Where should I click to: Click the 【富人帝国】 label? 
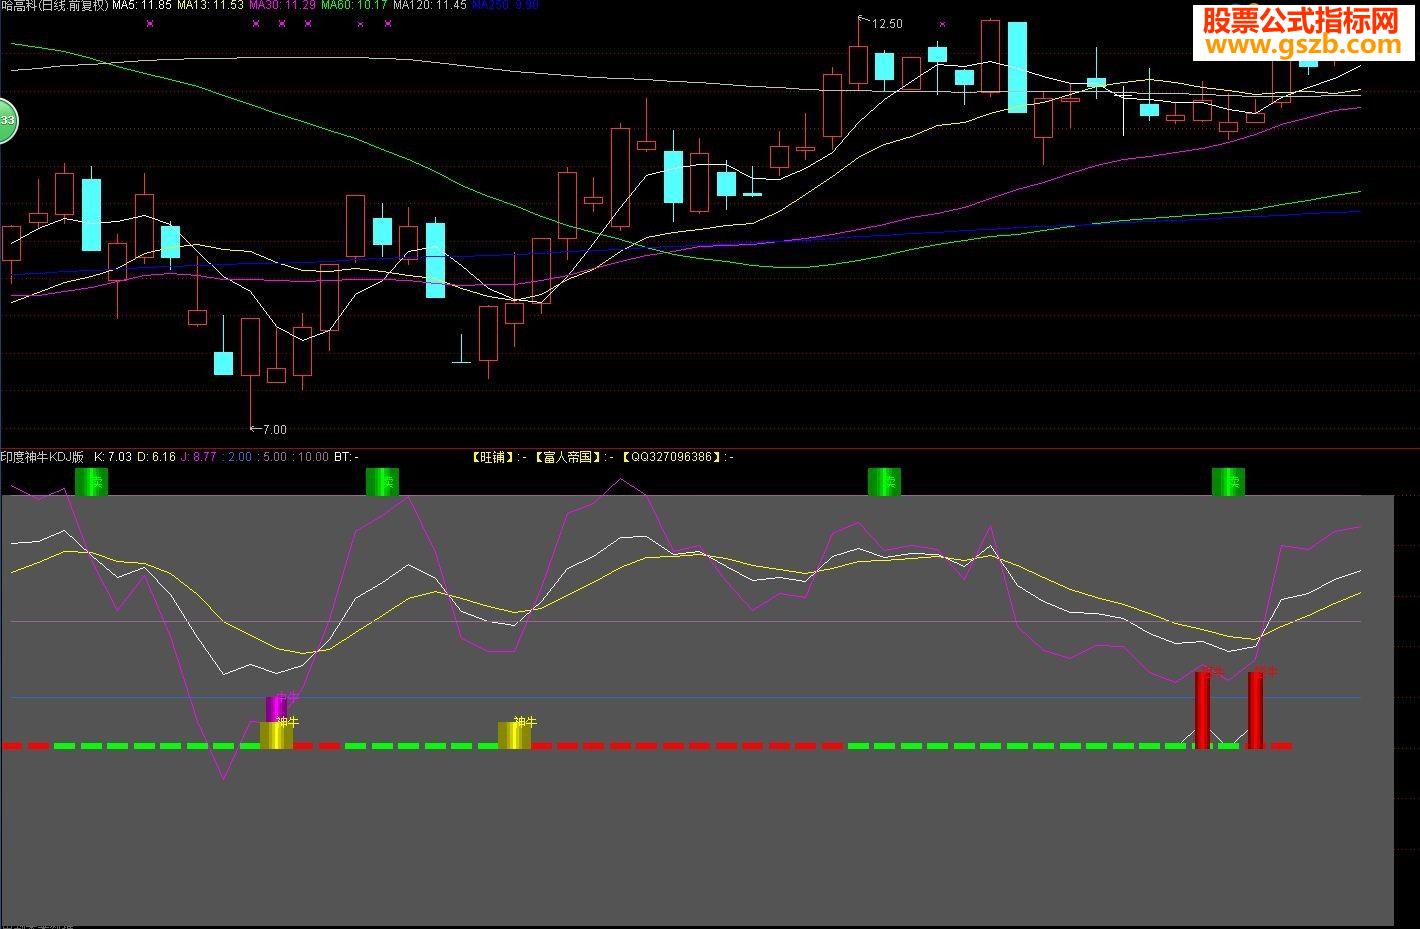click(567, 457)
